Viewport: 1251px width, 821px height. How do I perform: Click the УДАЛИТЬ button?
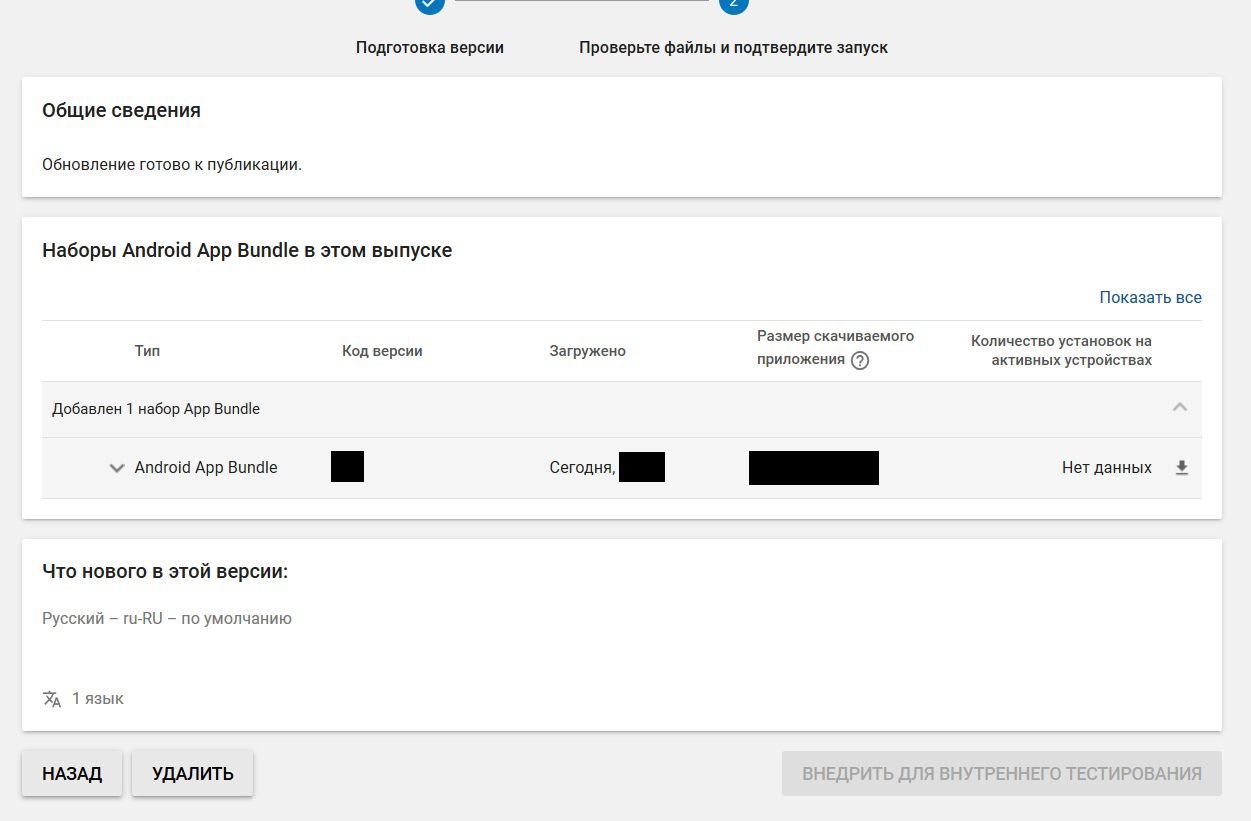[x=193, y=774]
